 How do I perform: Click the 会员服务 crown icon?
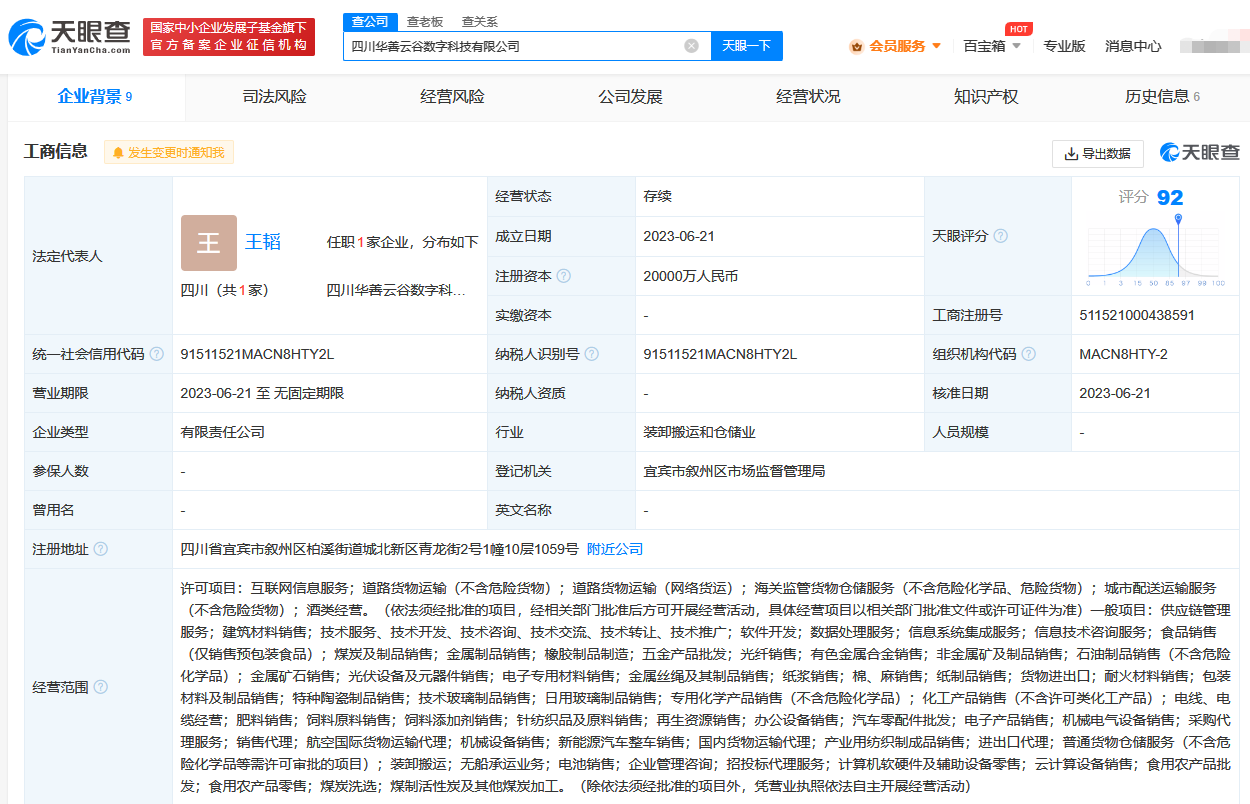coord(856,46)
